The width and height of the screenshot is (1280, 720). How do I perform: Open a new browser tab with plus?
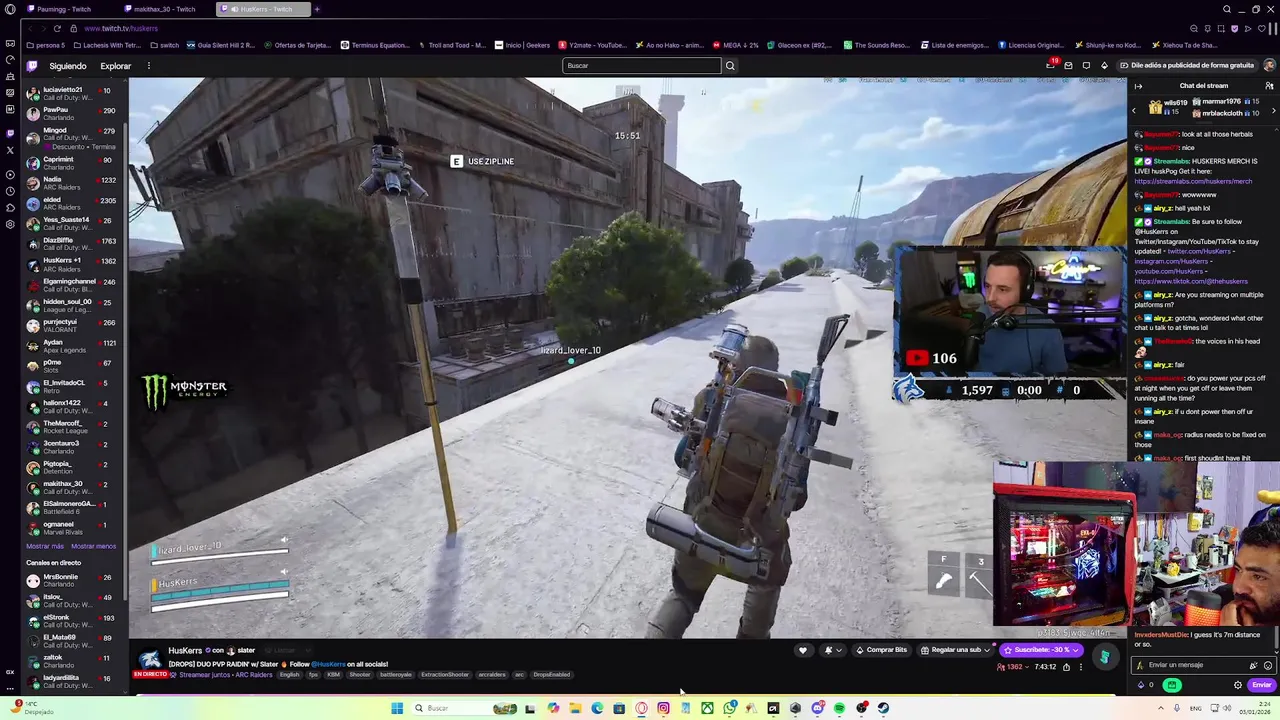(317, 9)
